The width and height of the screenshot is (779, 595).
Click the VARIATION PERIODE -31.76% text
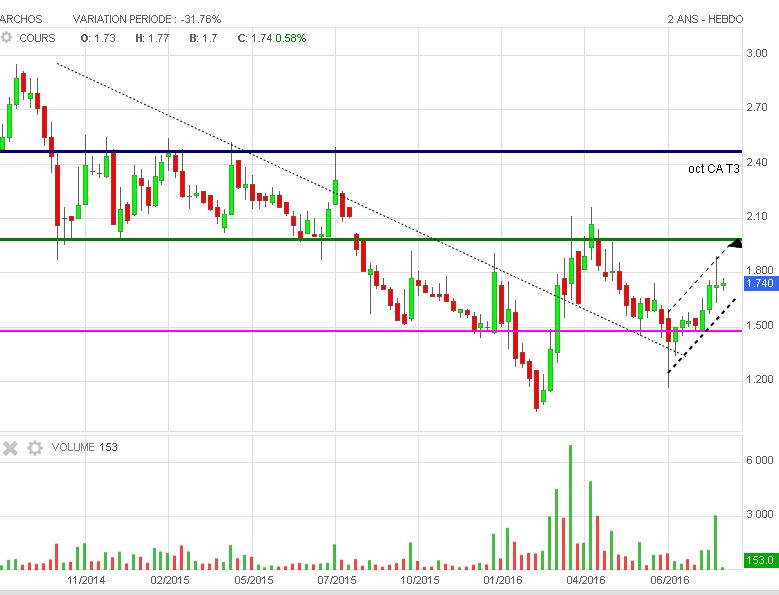pyautogui.click(x=147, y=19)
